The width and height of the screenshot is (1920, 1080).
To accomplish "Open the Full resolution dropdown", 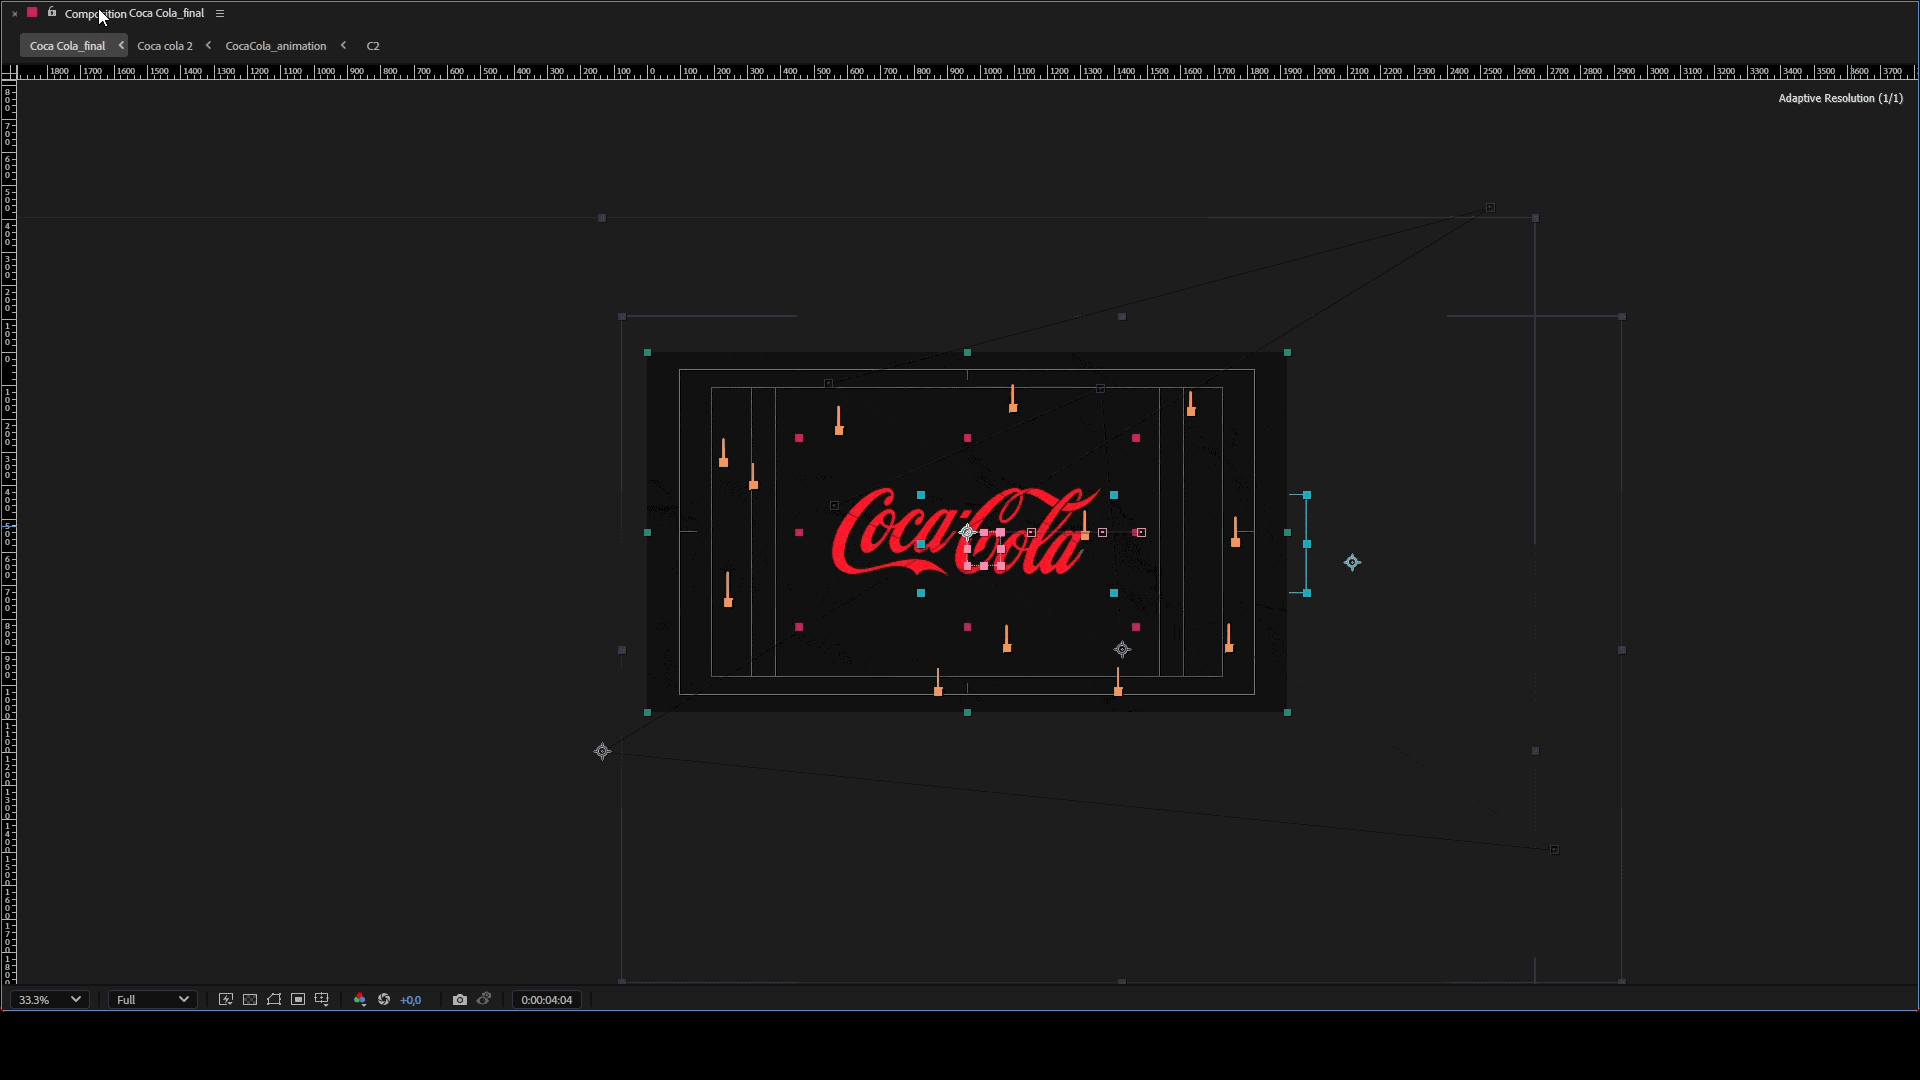I will coord(152,1000).
